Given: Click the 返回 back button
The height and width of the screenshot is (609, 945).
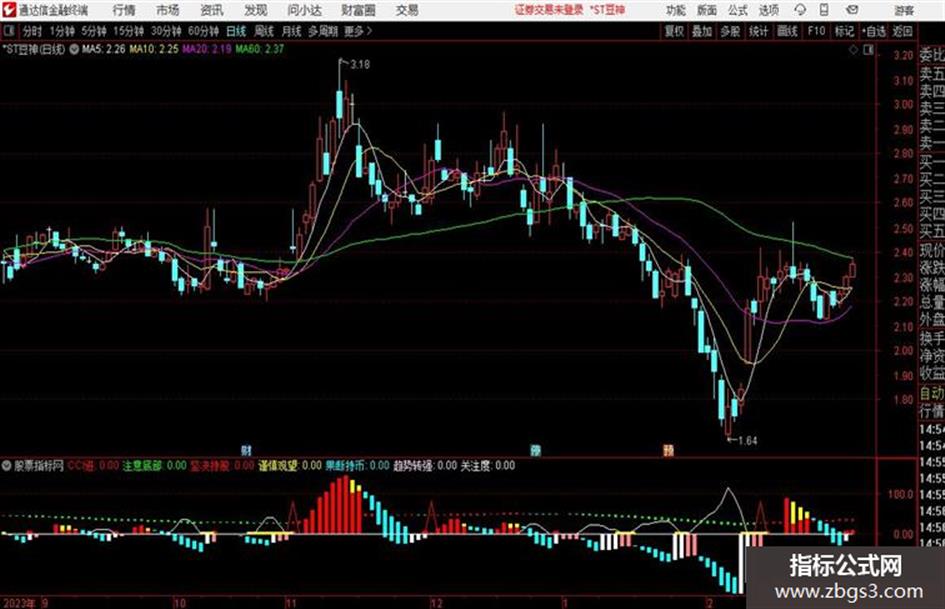Looking at the screenshot, I should 902,31.
